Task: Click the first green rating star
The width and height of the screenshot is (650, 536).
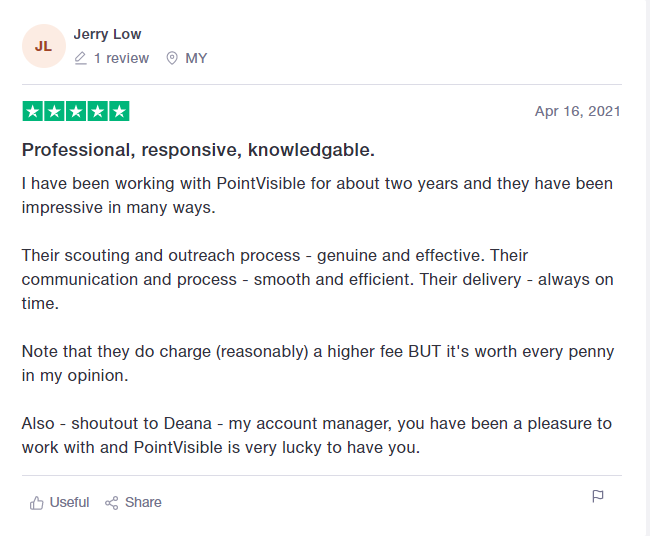Action: (33, 111)
